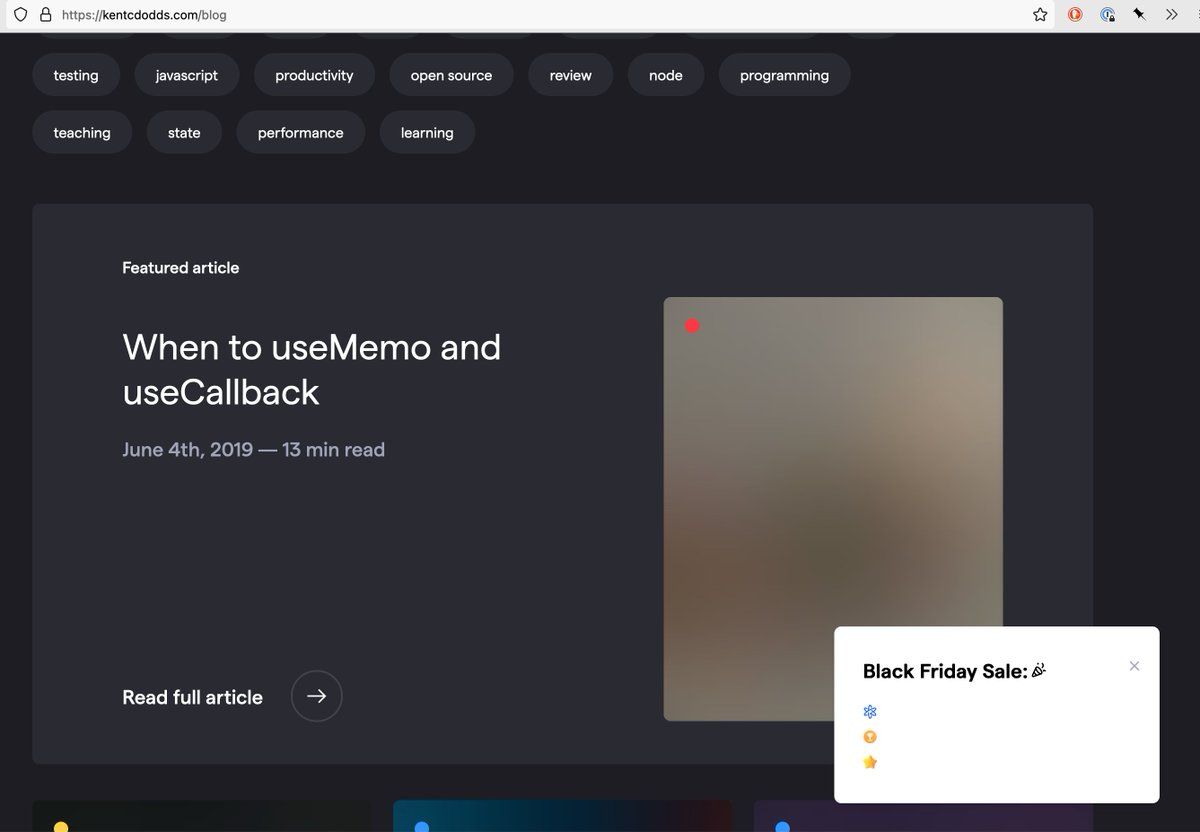This screenshot has width=1200, height=832.
Task: Close the Black Friday Sale popup
Action: click(x=1134, y=666)
